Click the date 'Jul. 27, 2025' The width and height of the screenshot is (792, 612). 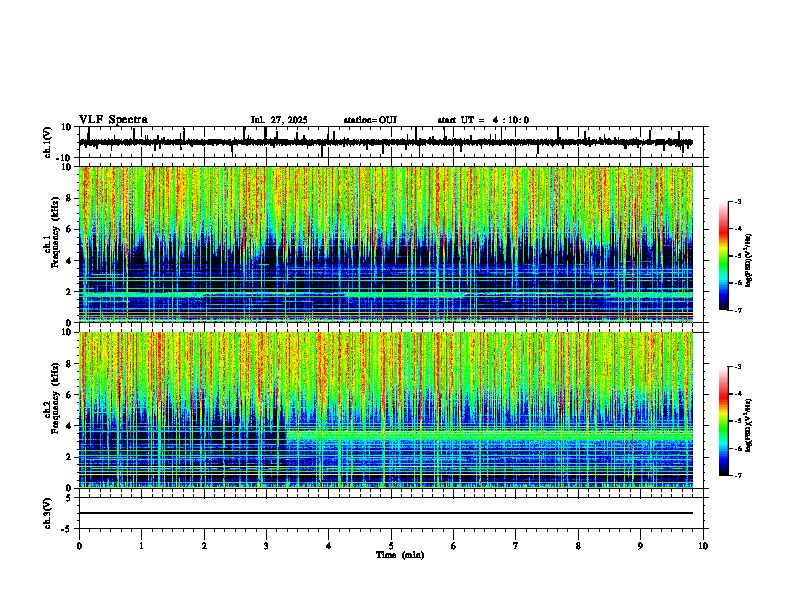tap(279, 120)
